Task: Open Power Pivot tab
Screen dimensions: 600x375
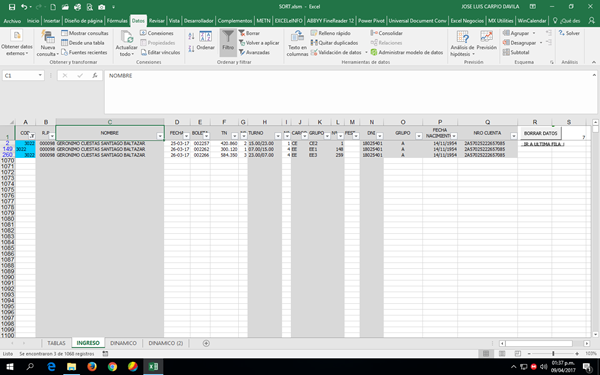Action: tap(371, 21)
